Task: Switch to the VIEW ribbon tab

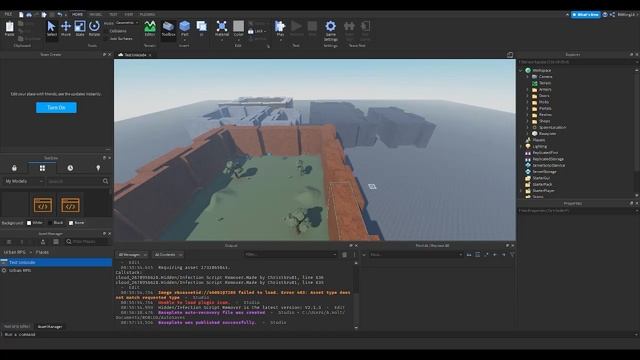Action: coord(129,14)
